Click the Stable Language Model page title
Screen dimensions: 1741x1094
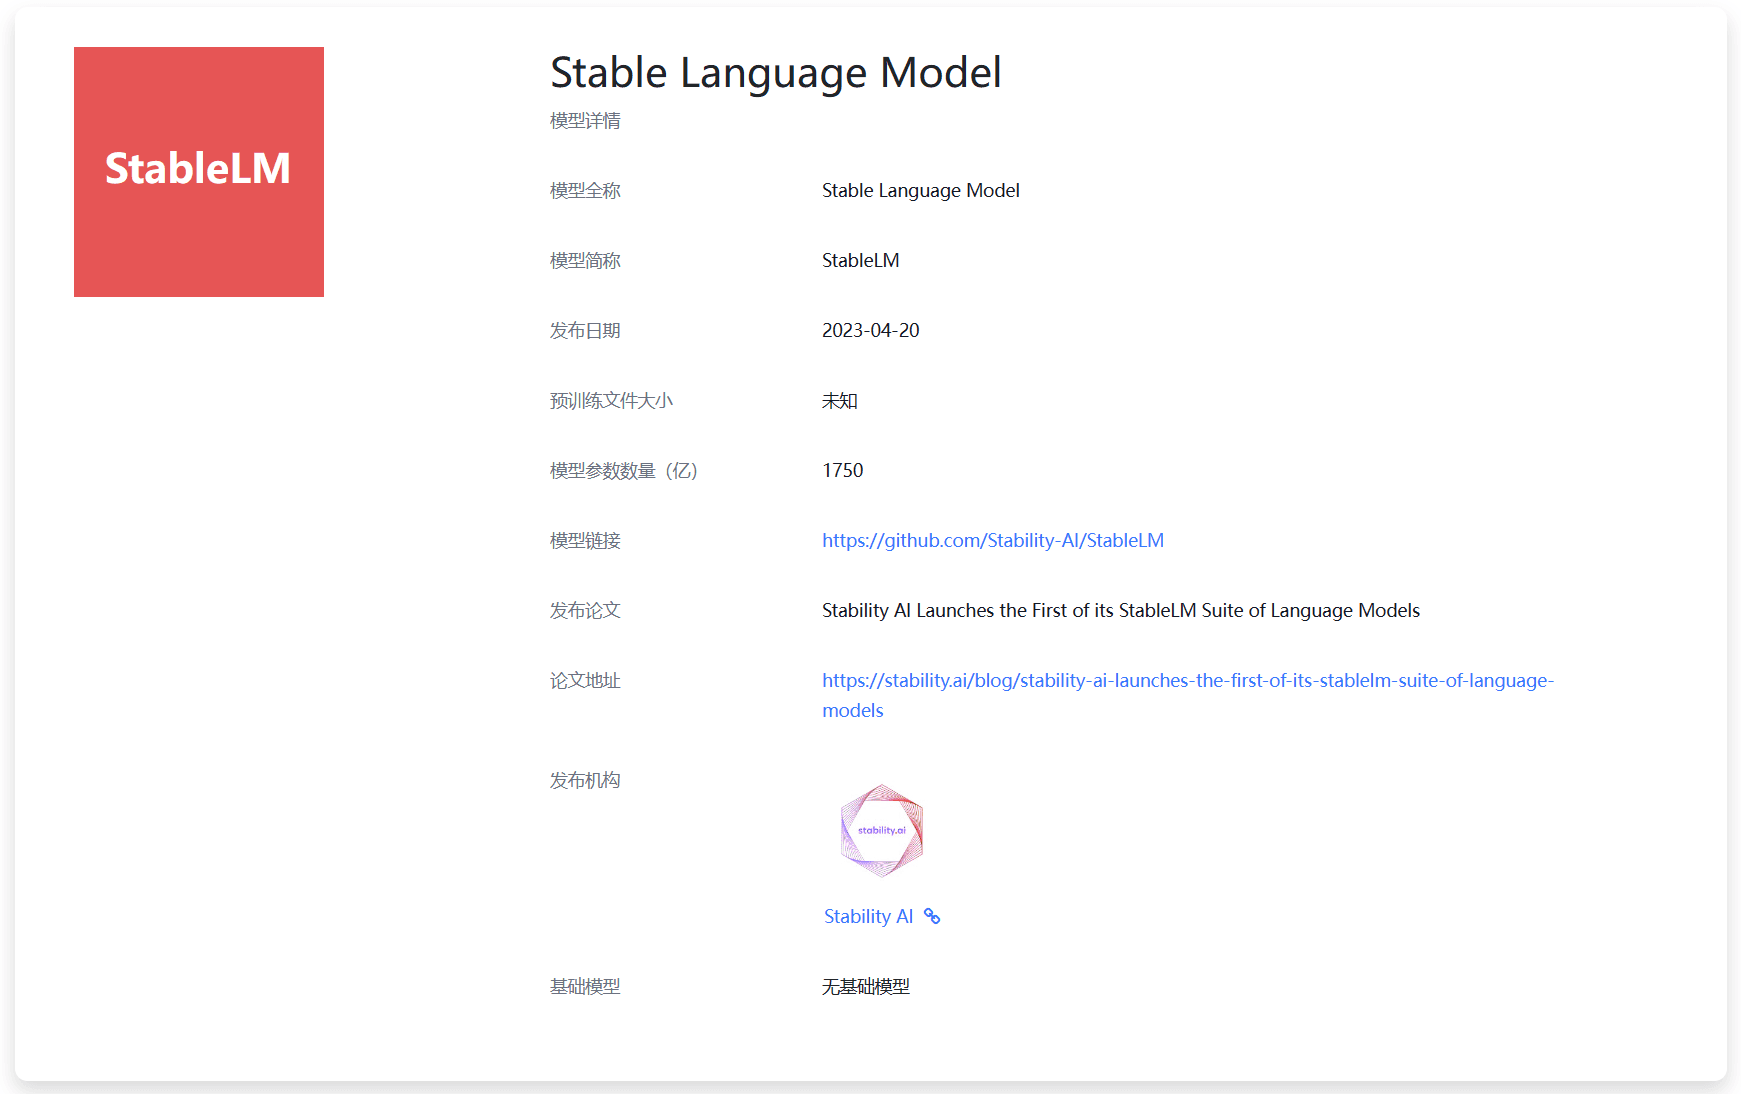click(775, 72)
